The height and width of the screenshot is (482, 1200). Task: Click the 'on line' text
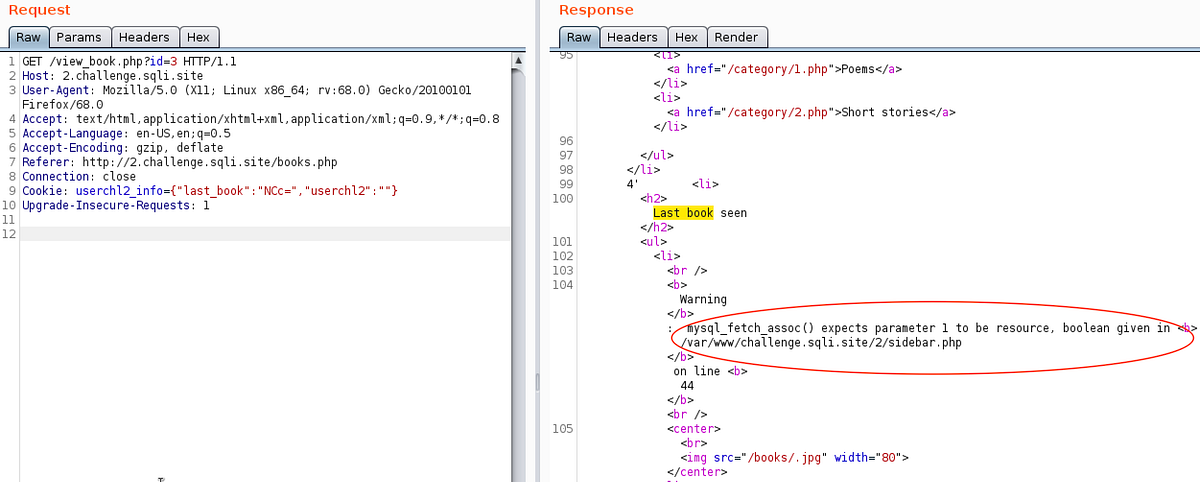point(697,371)
